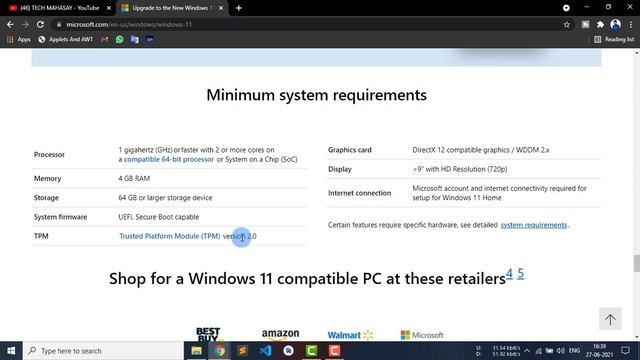Go back to the previous page
The height and width of the screenshot is (360, 640).
(10, 24)
